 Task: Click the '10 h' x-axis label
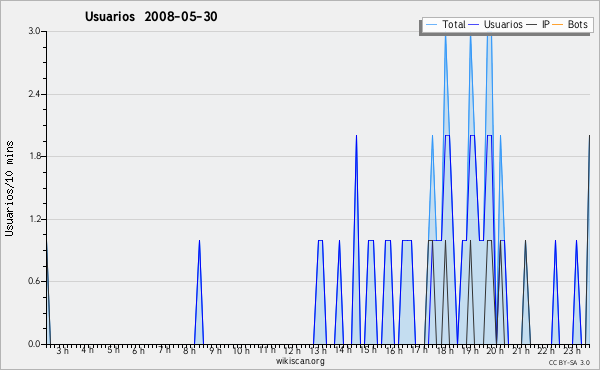[x=241, y=350]
